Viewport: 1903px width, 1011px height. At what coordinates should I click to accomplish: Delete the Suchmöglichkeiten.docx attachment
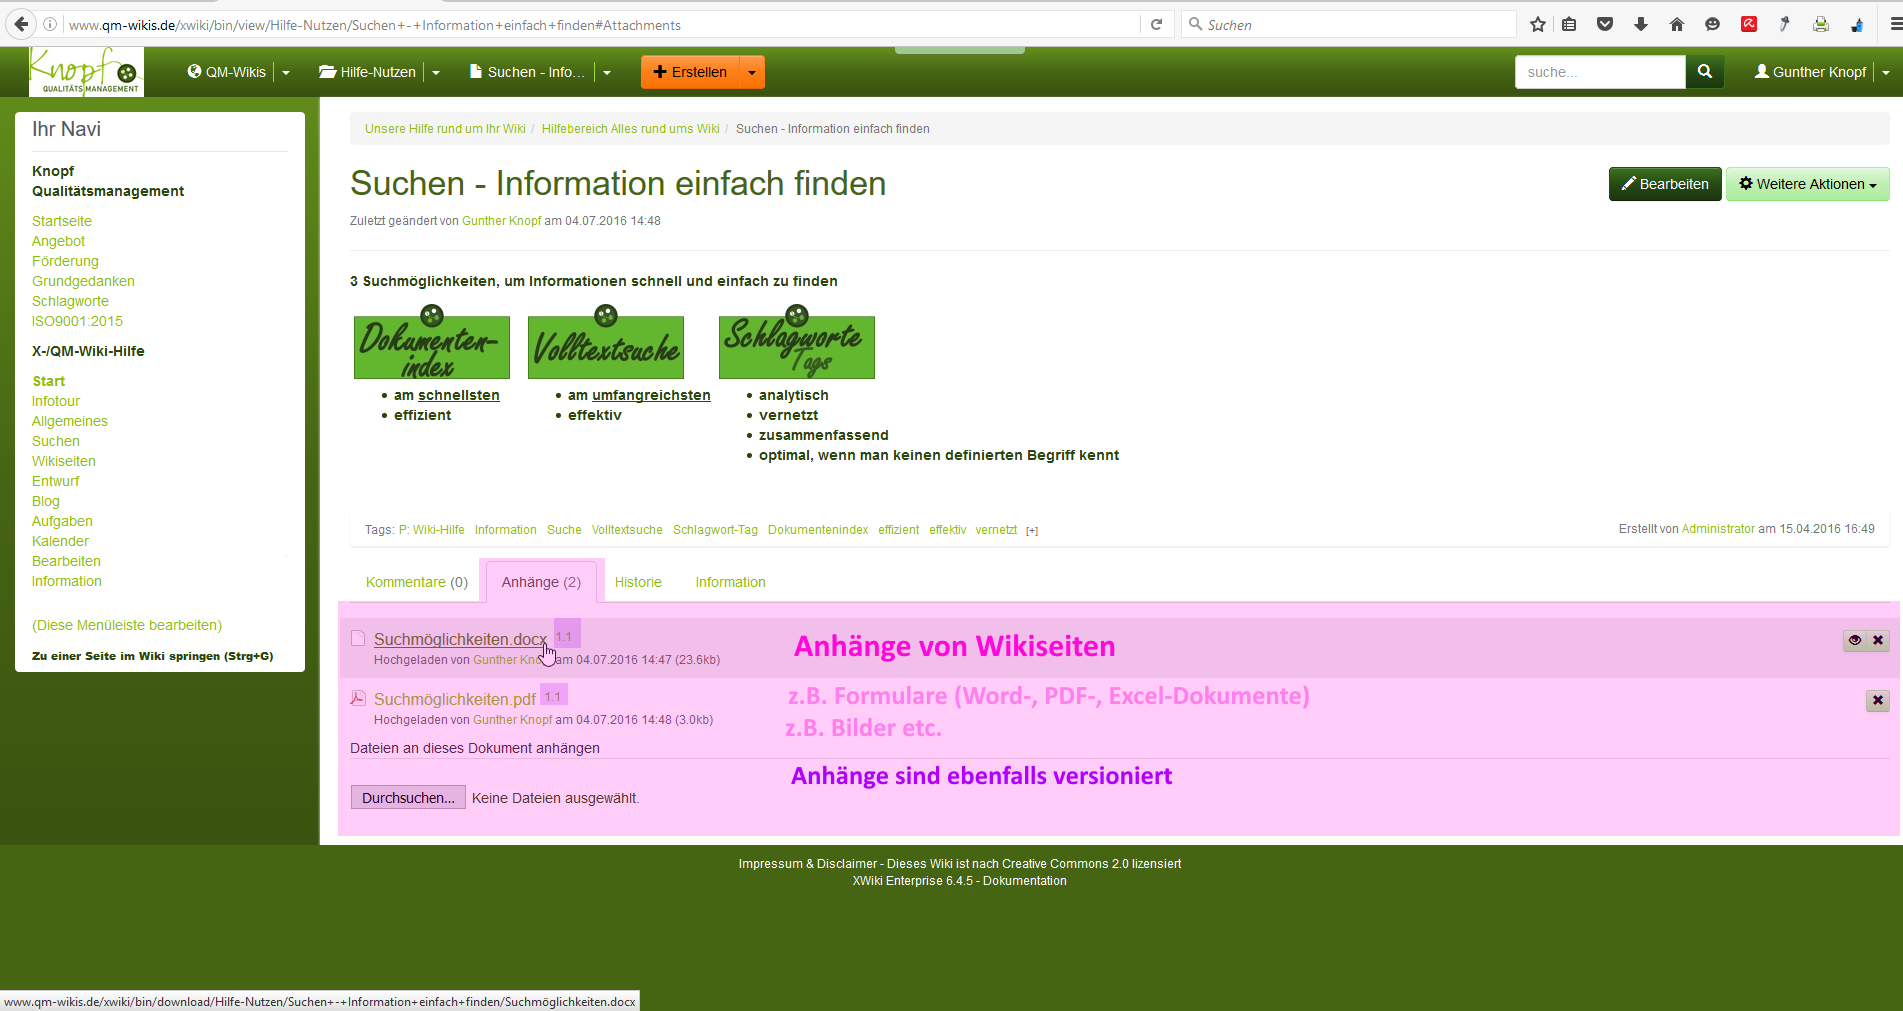pos(1878,640)
